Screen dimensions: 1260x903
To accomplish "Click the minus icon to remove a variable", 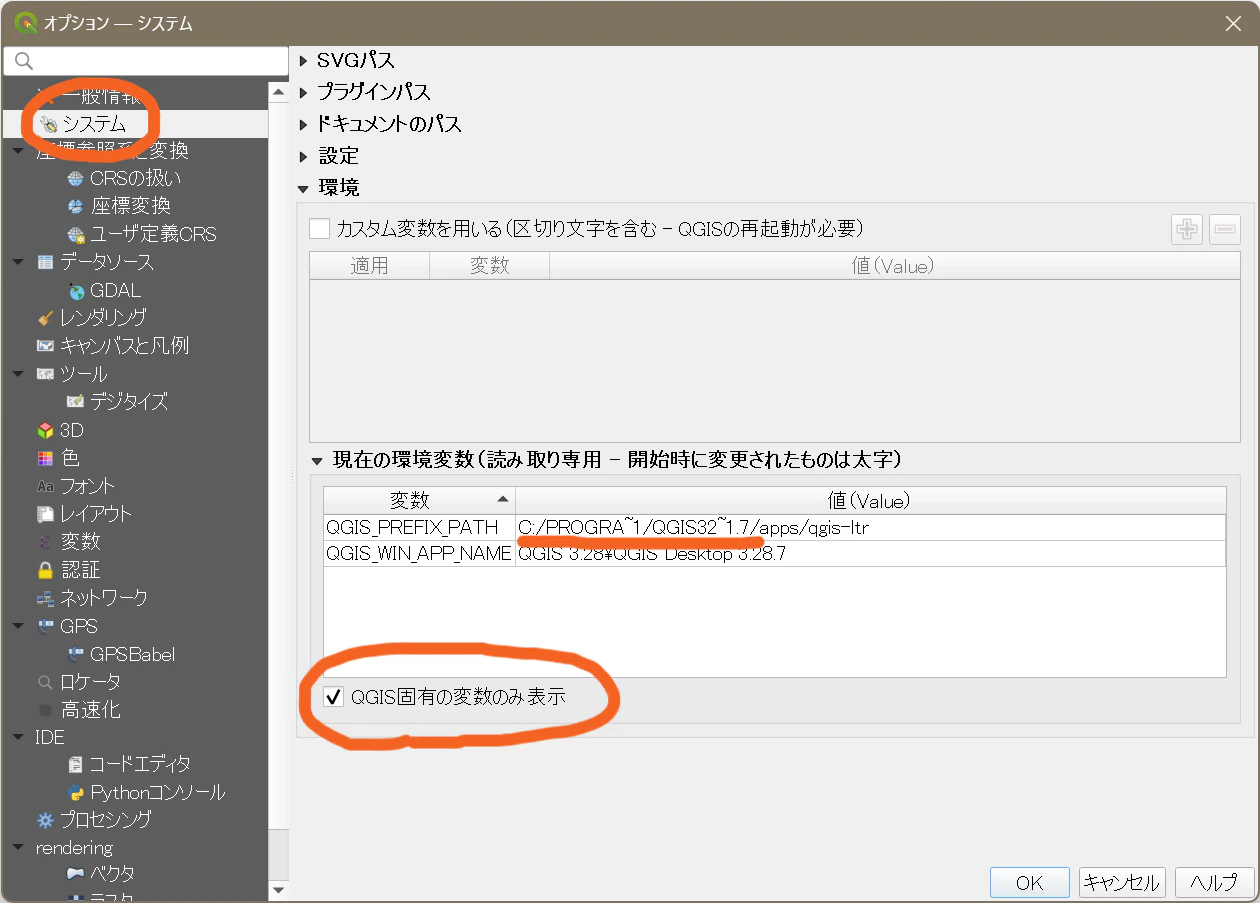I will point(1224,229).
